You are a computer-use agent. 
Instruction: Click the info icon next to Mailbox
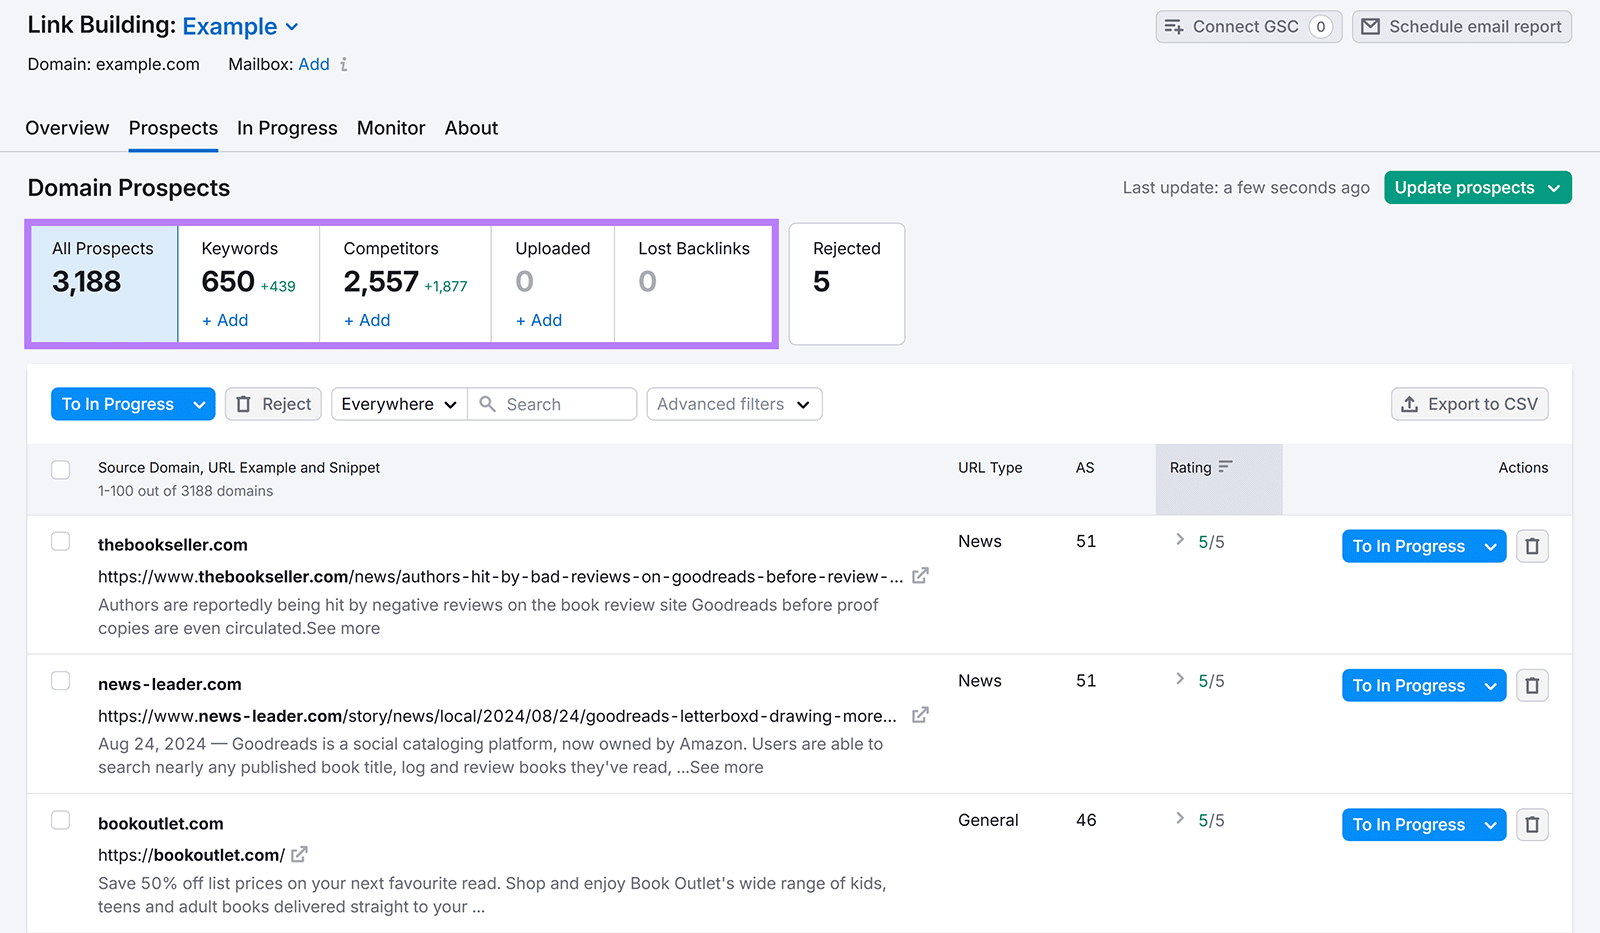(x=344, y=64)
